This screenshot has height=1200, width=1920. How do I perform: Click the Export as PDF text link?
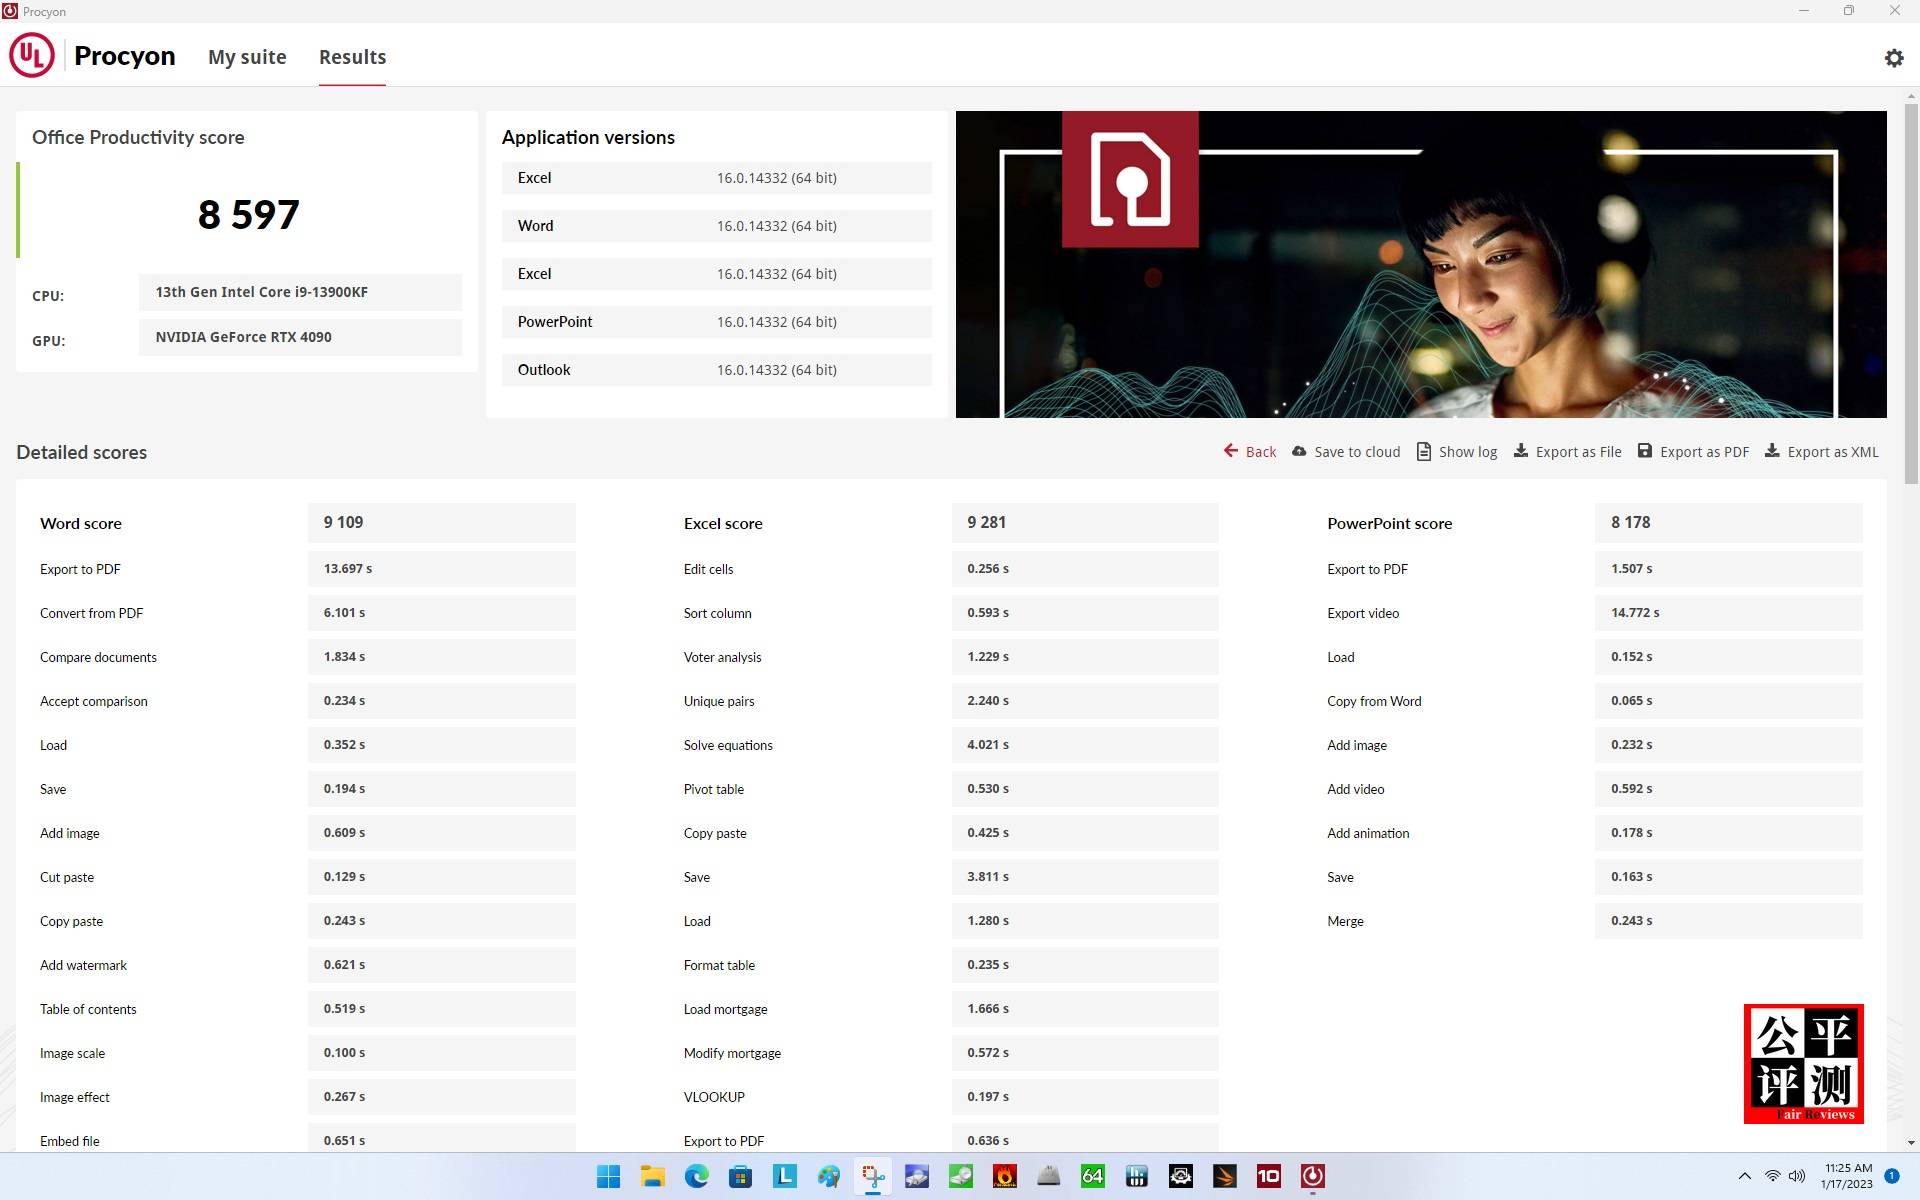point(1704,452)
